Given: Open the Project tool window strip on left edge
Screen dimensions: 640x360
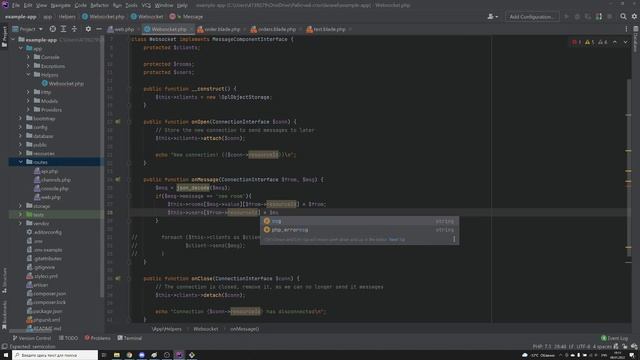Looking at the screenshot, I should click(4, 36).
